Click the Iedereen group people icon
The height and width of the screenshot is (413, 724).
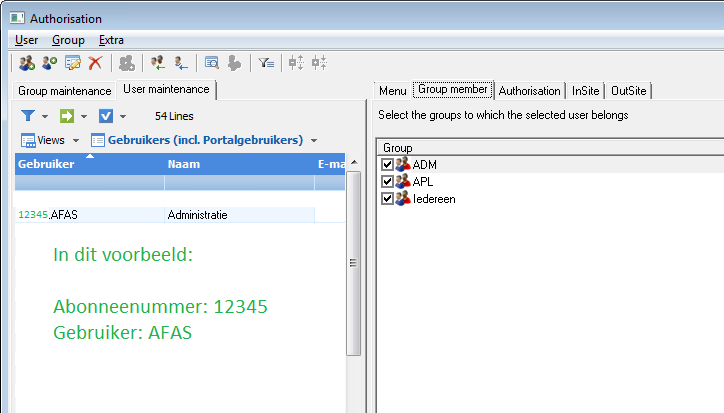pyautogui.click(x=403, y=198)
